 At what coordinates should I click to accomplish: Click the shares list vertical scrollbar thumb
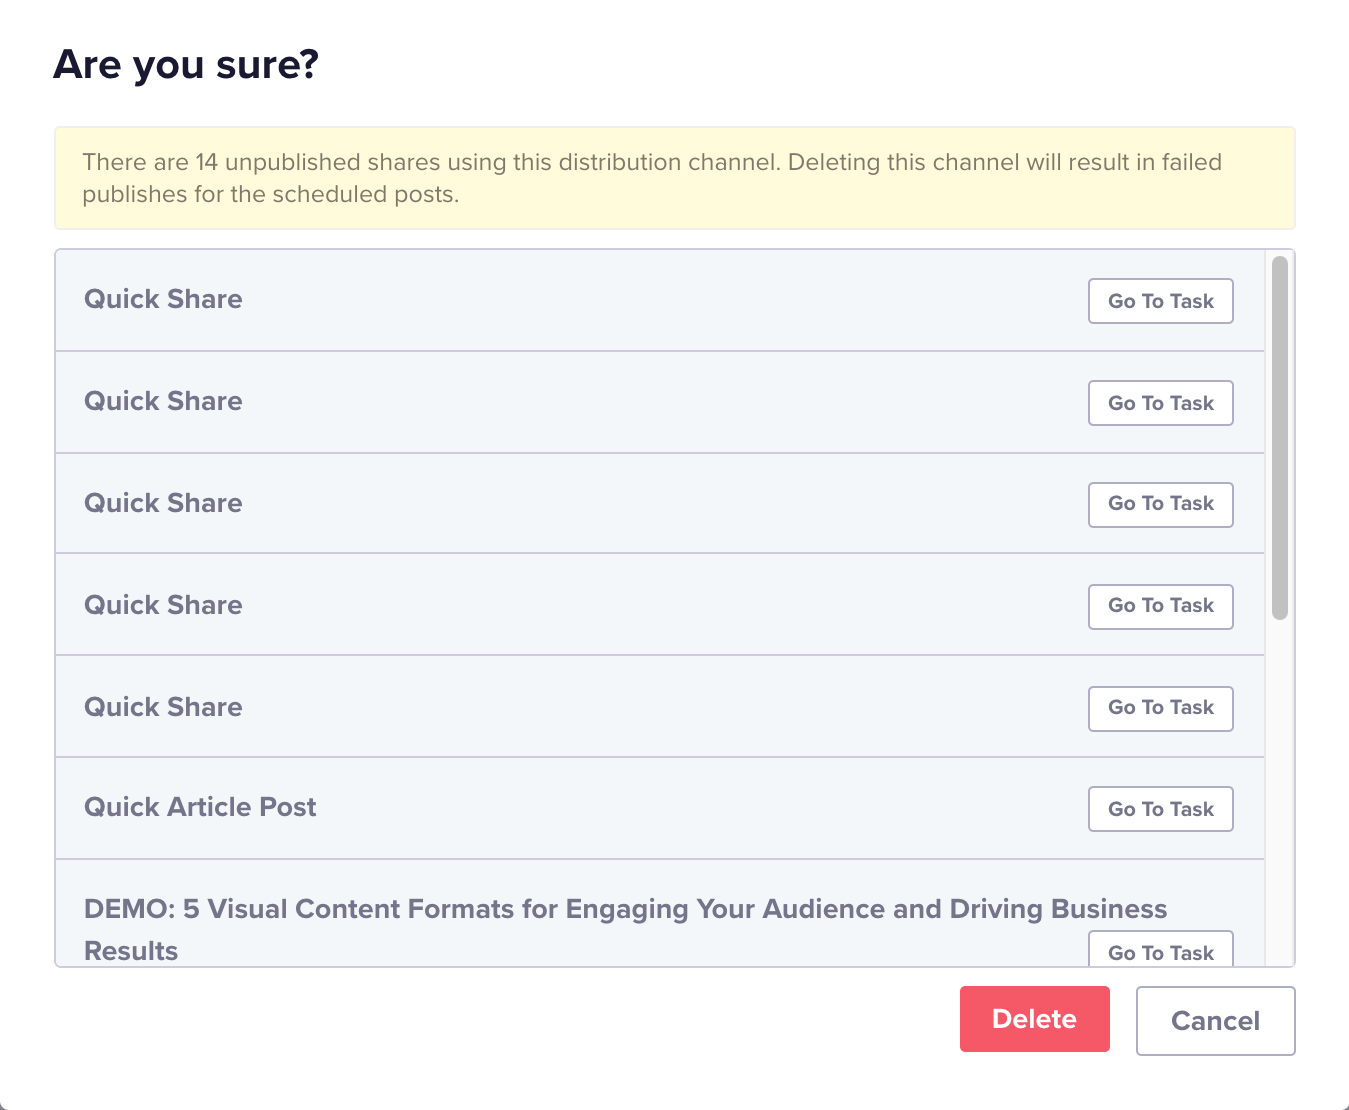click(1279, 438)
